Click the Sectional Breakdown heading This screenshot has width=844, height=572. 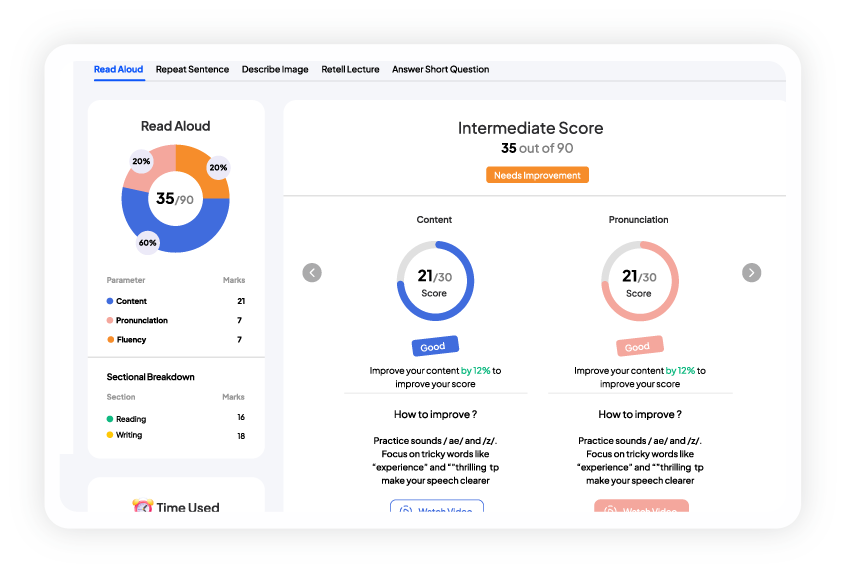(x=150, y=377)
